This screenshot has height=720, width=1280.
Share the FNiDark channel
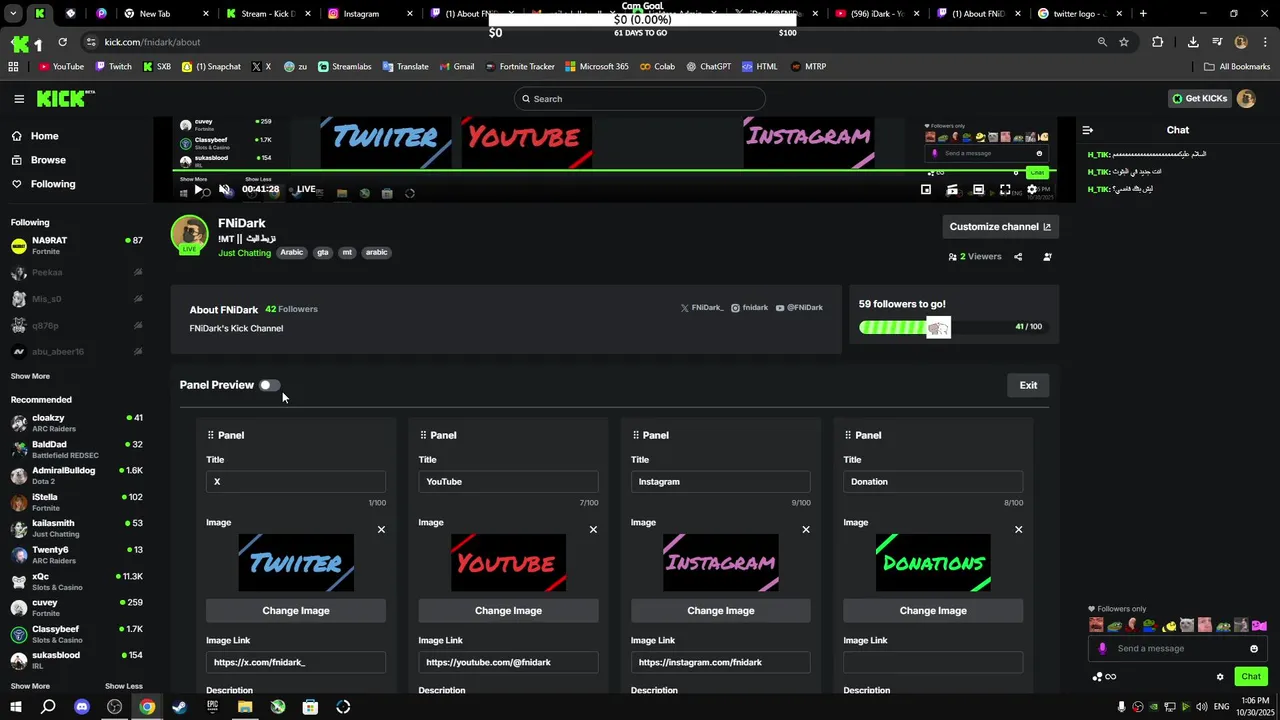click(1018, 257)
